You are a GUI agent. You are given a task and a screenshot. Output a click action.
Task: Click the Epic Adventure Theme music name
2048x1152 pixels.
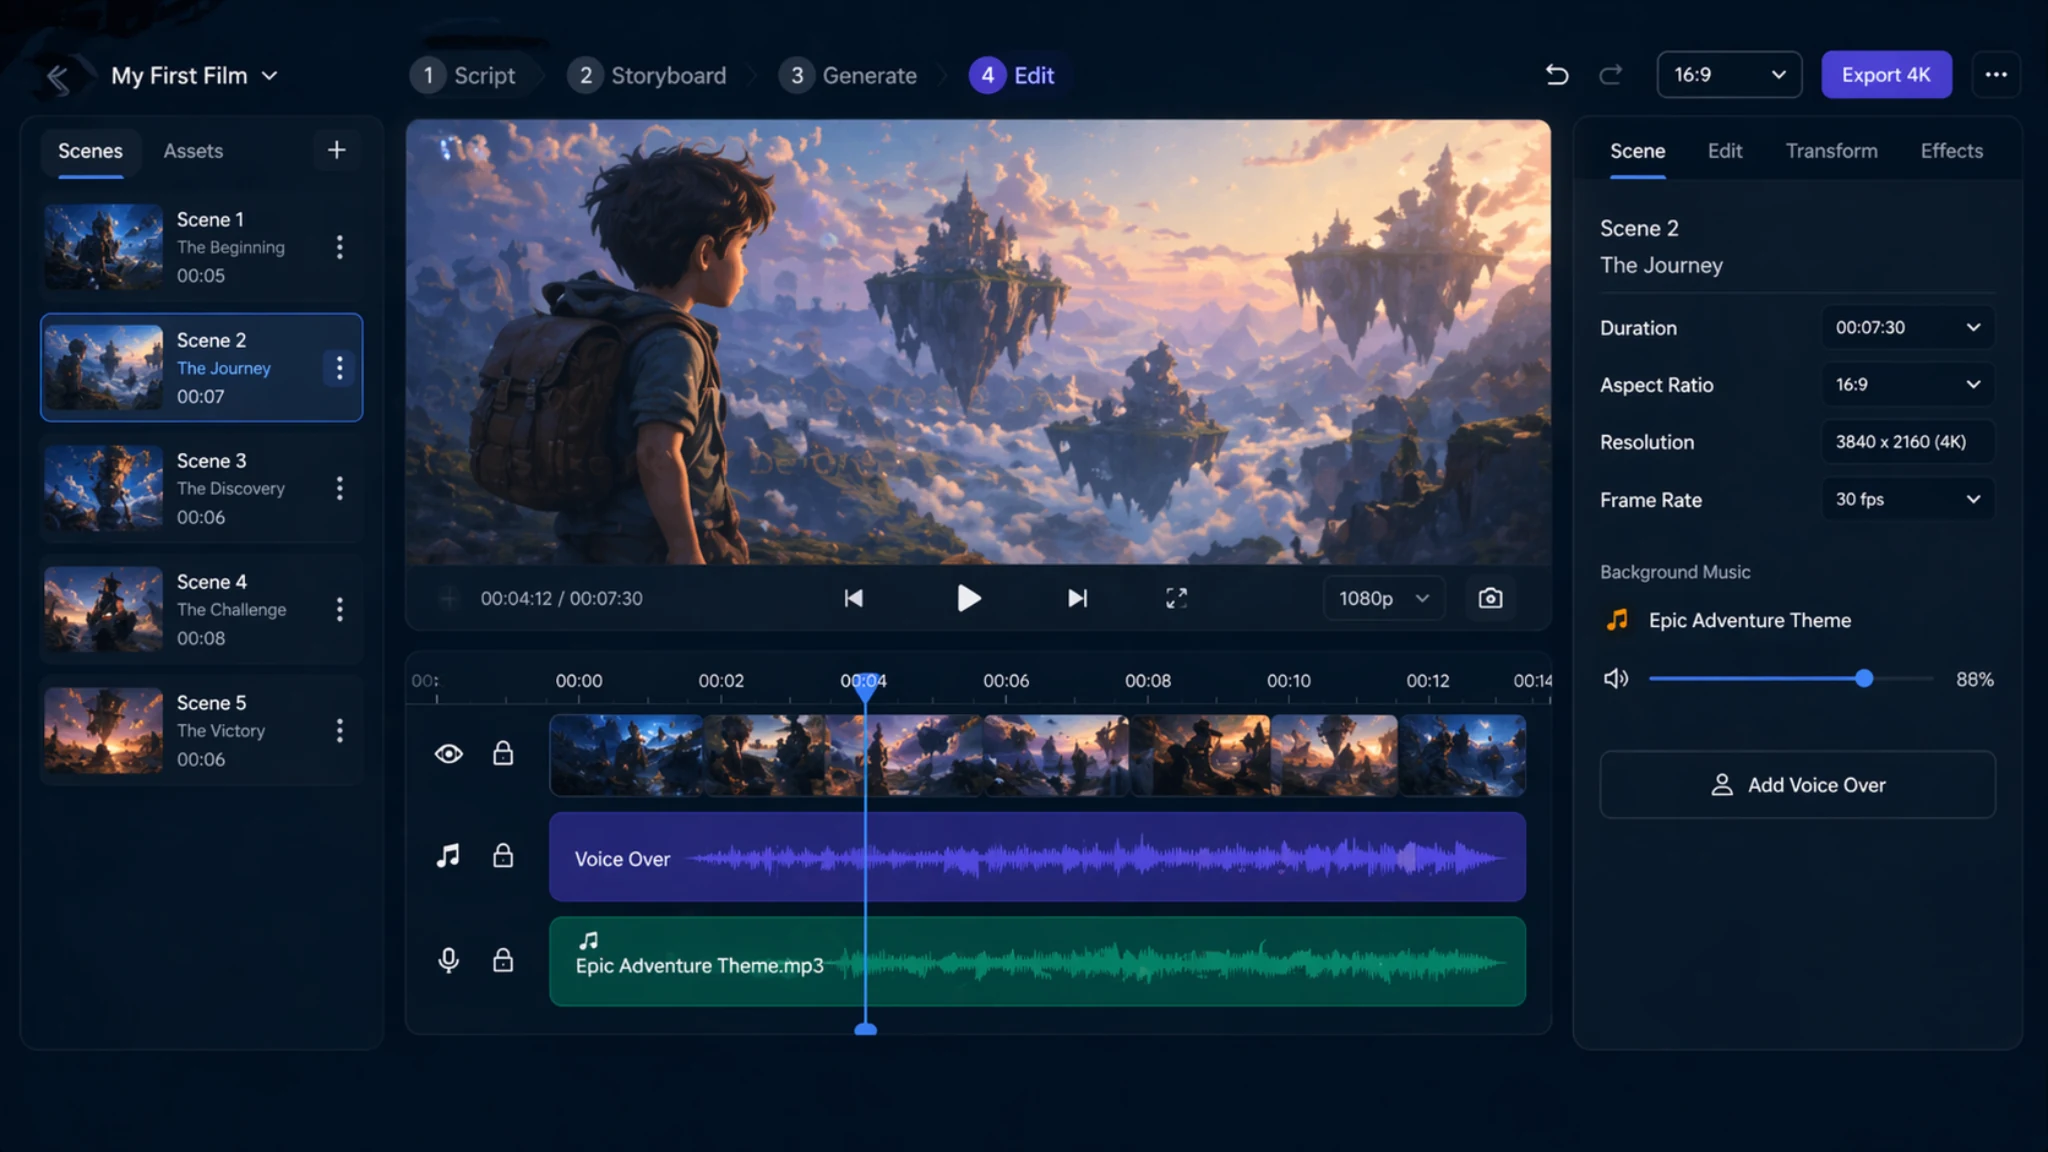coord(1750,620)
